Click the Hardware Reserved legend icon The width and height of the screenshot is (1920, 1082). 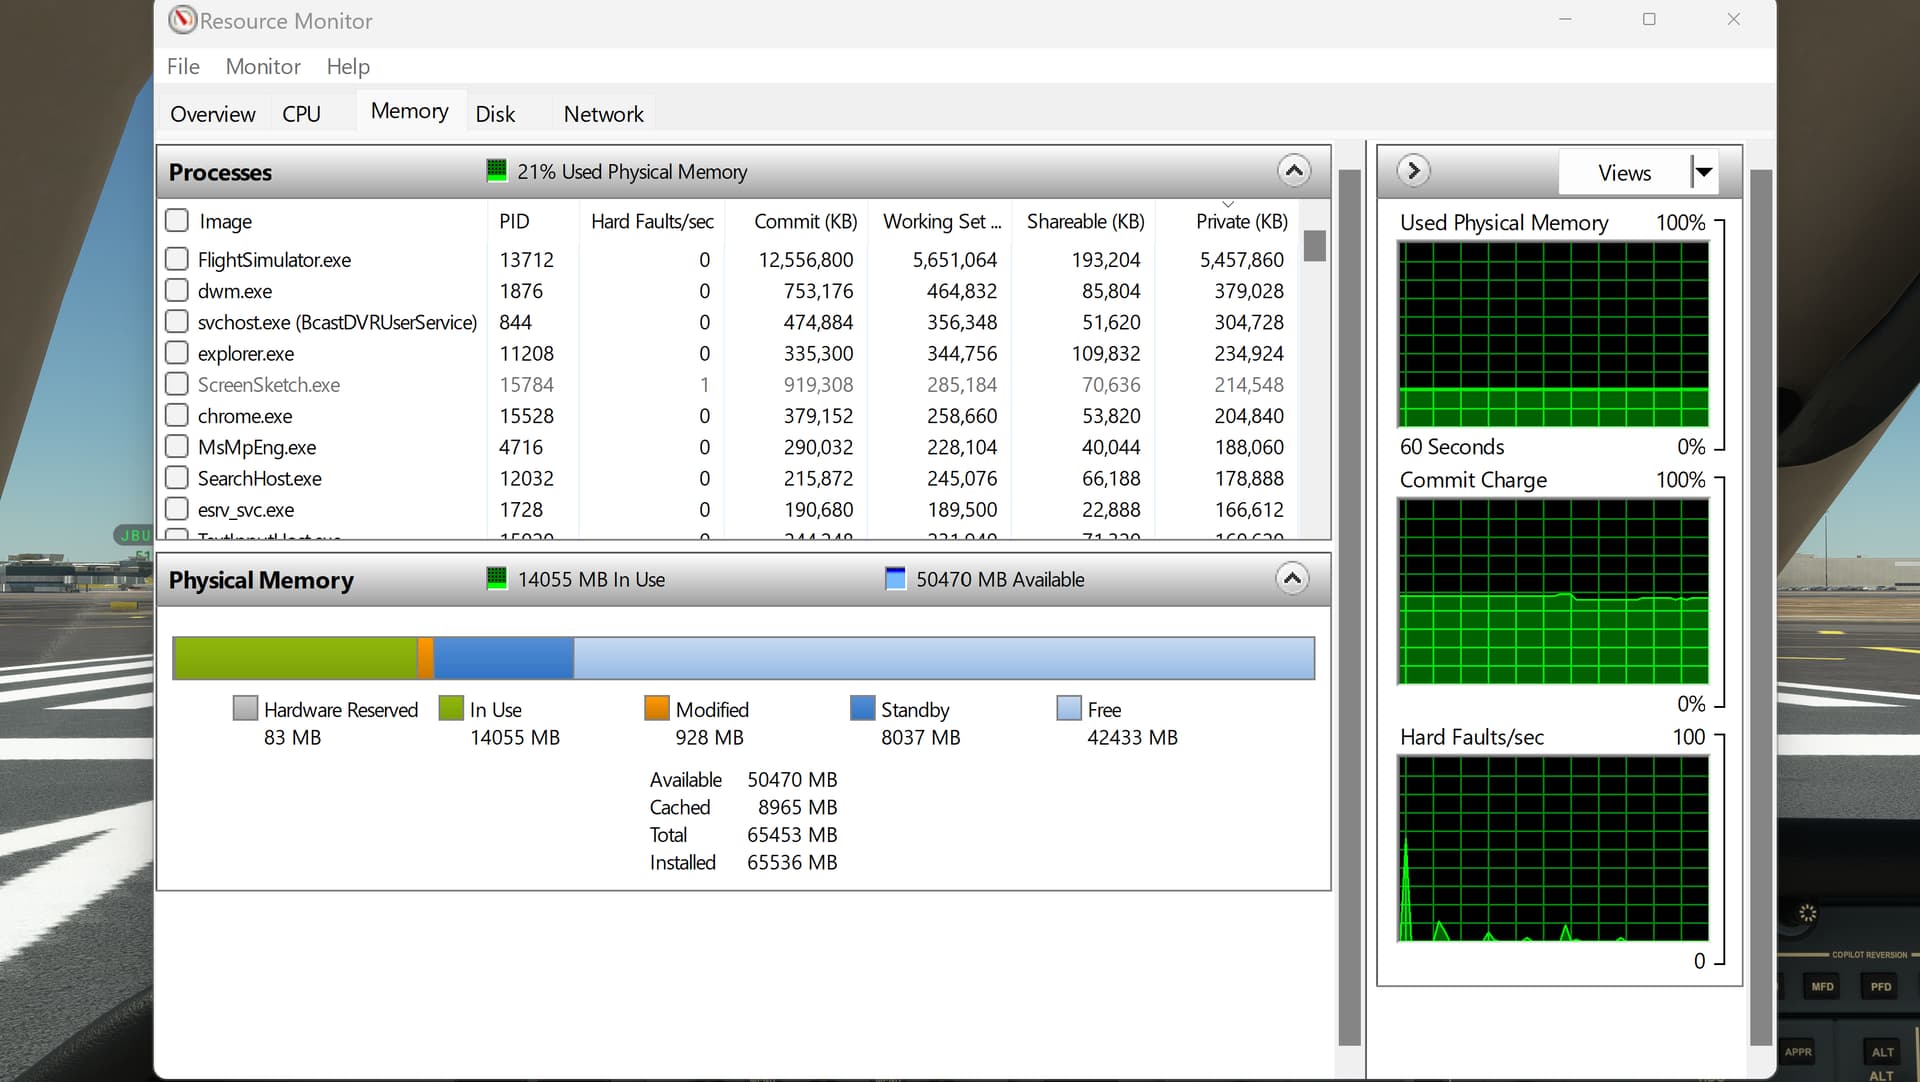(x=245, y=707)
